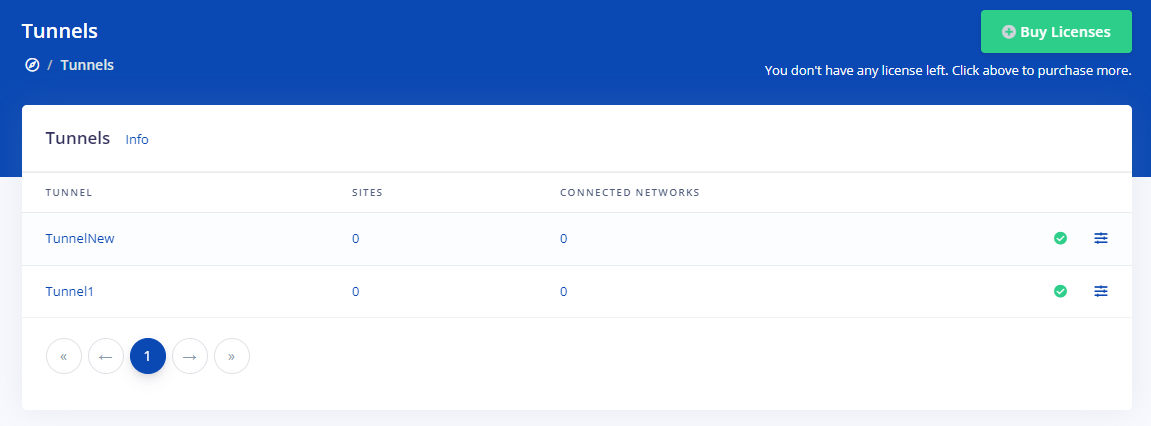Sort by the Tunnel column header
Viewport: 1151px width, 426px height.
tap(69, 193)
